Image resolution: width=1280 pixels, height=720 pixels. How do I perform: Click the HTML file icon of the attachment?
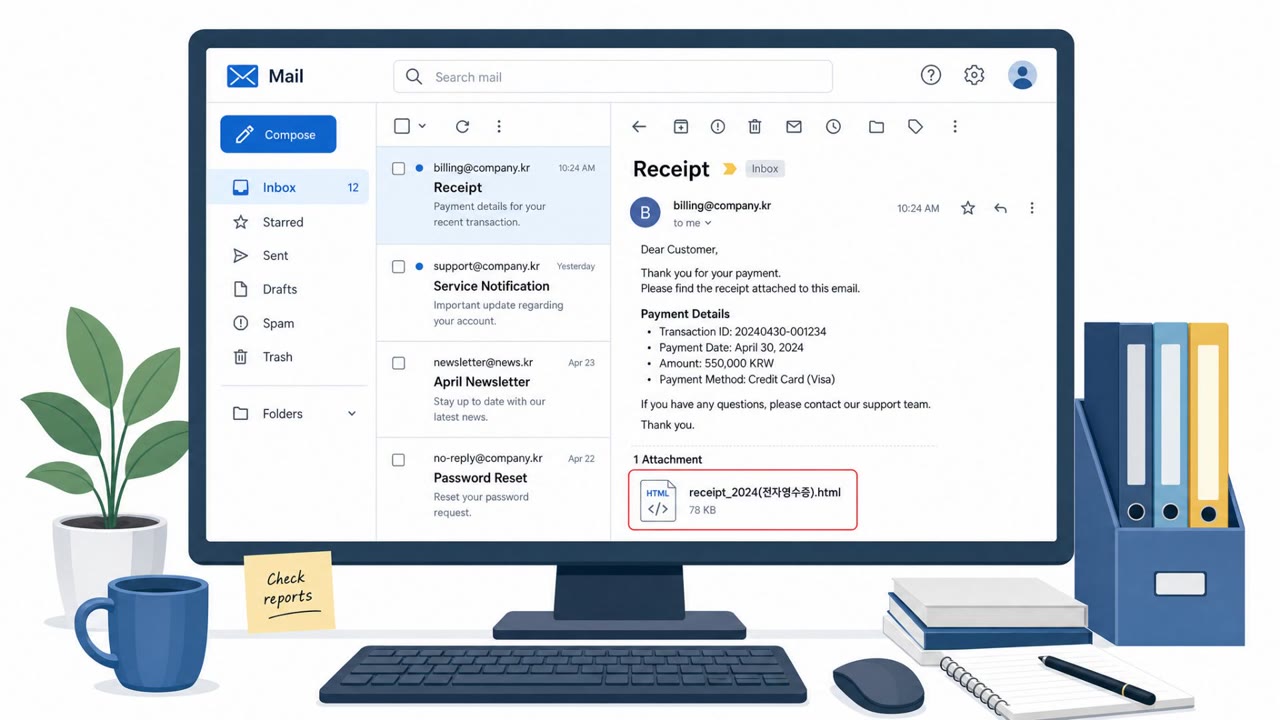658,500
